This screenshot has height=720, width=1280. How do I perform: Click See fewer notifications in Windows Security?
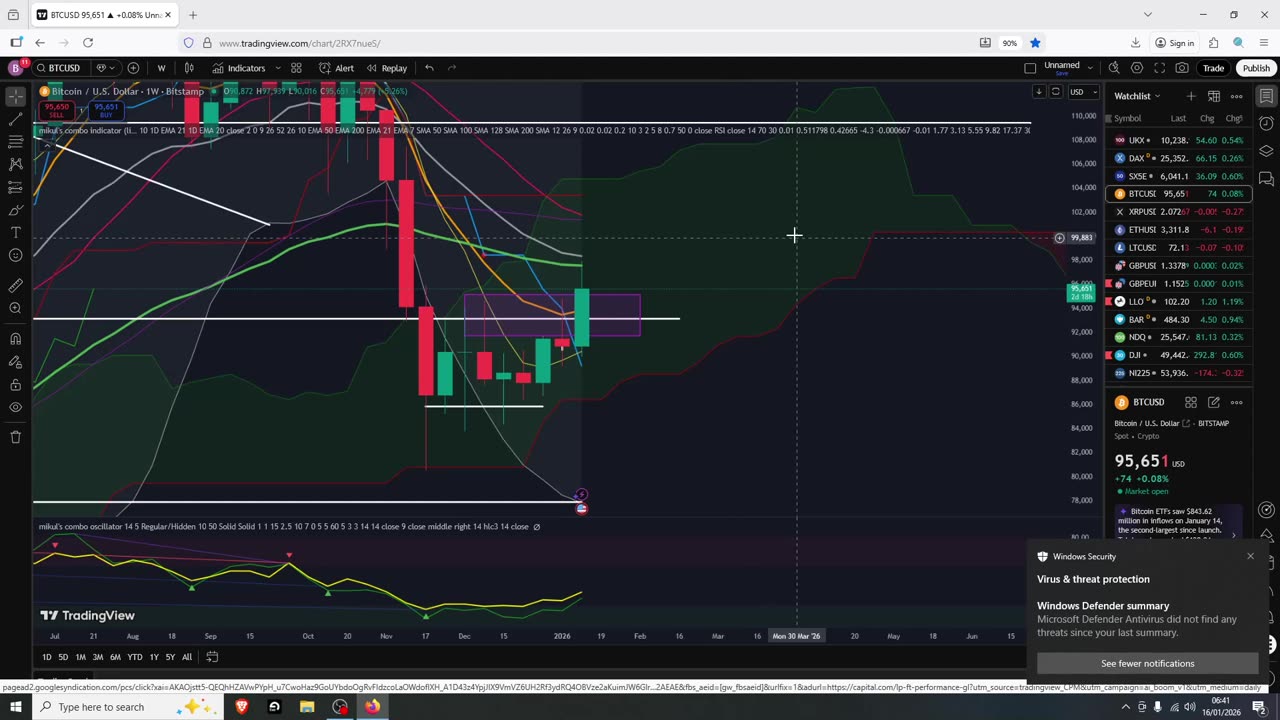click(x=1147, y=663)
